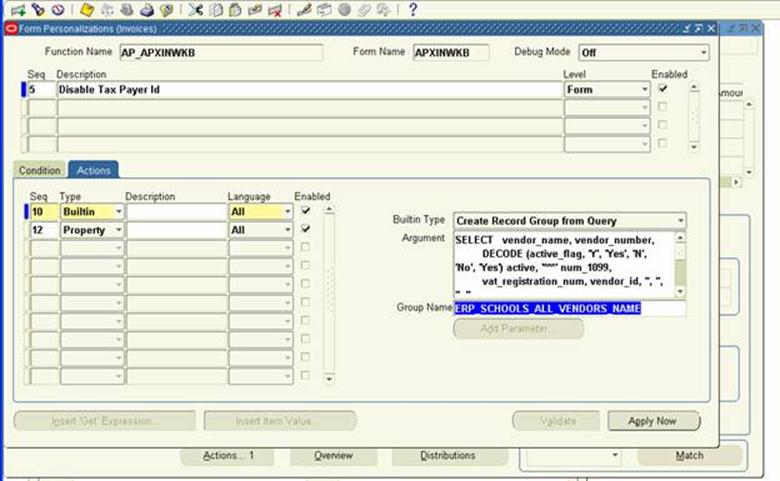This screenshot has width=780, height=481.
Task: Click down arrow of actions list scrollbar
Action: click(329, 379)
